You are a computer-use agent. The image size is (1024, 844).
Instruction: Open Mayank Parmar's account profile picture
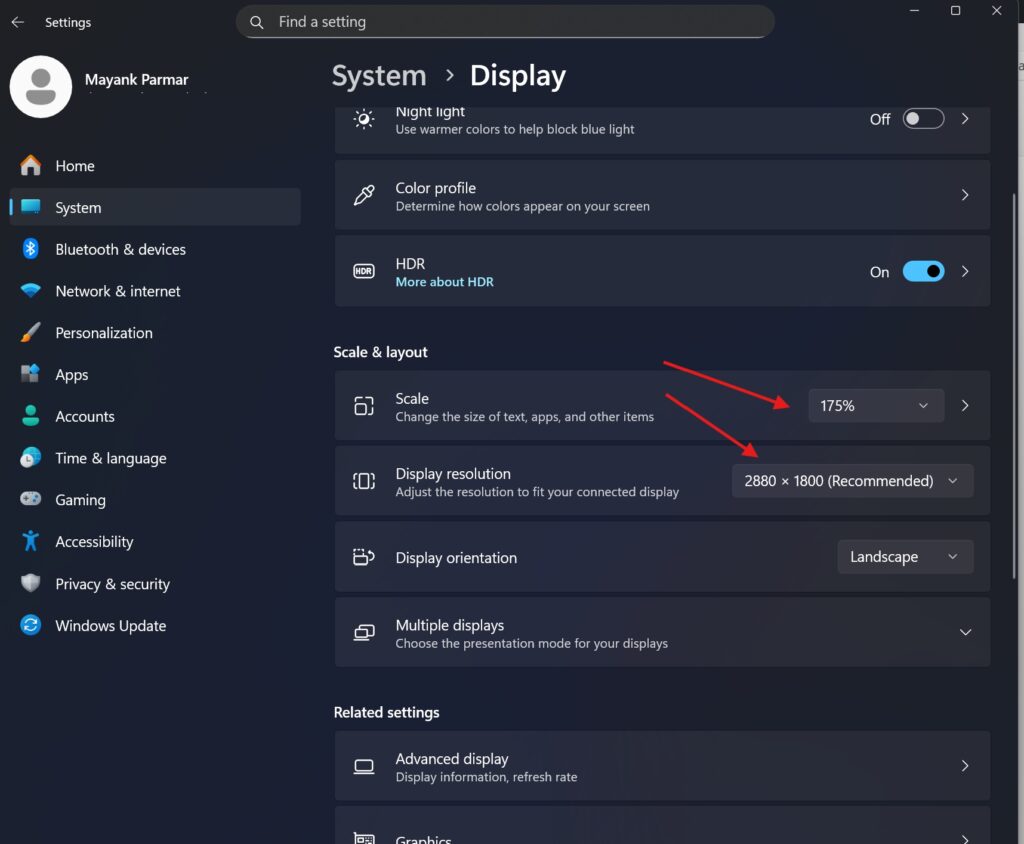click(41, 86)
